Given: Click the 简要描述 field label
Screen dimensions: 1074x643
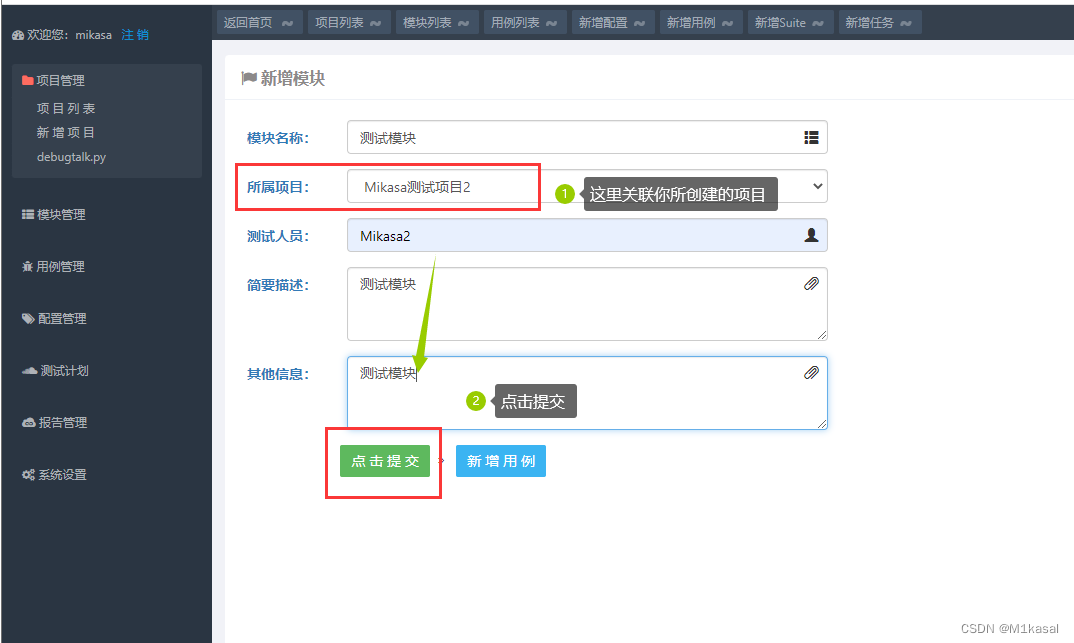Looking at the screenshot, I should [x=278, y=286].
